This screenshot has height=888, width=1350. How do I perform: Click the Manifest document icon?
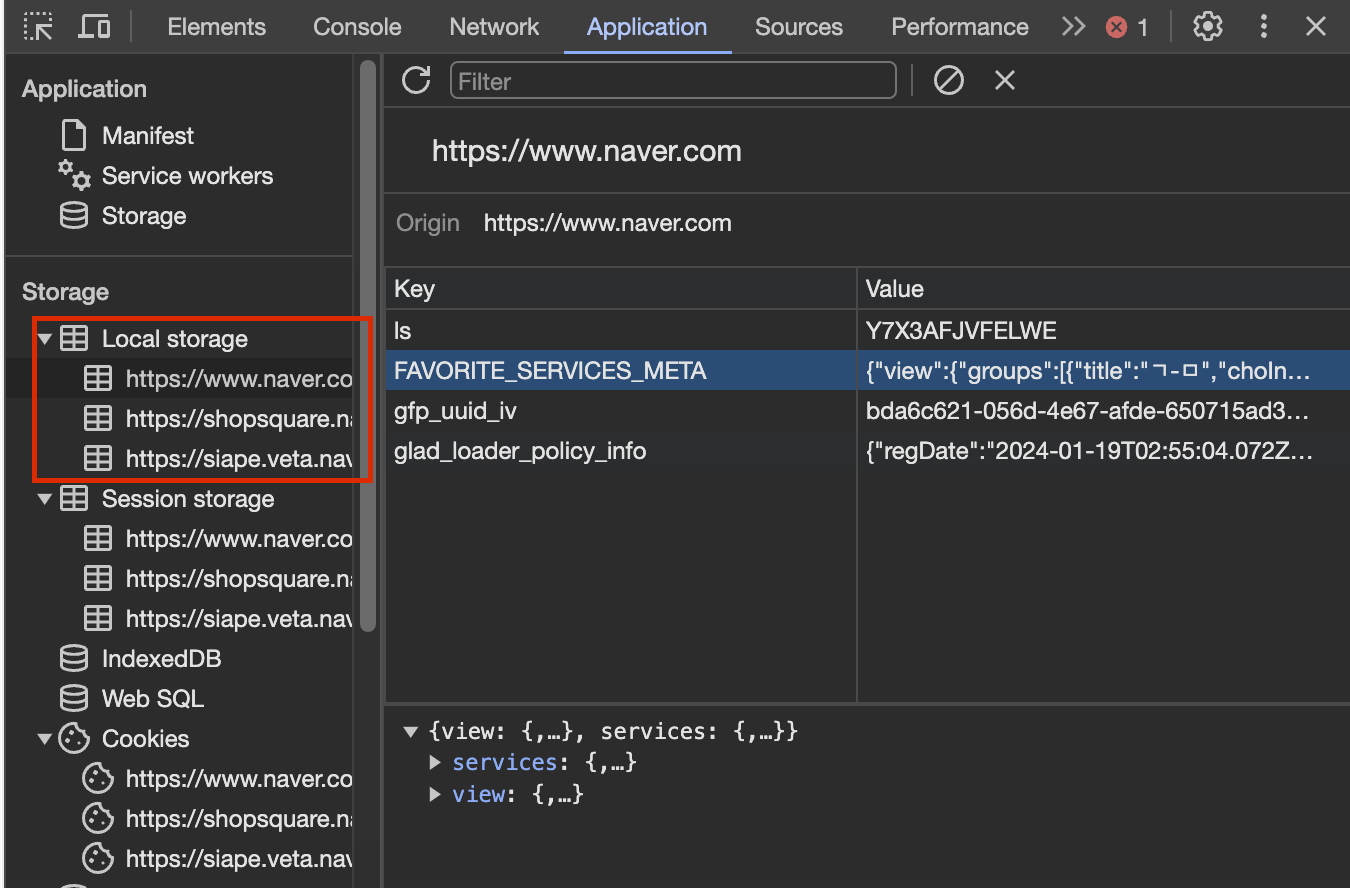(x=74, y=135)
